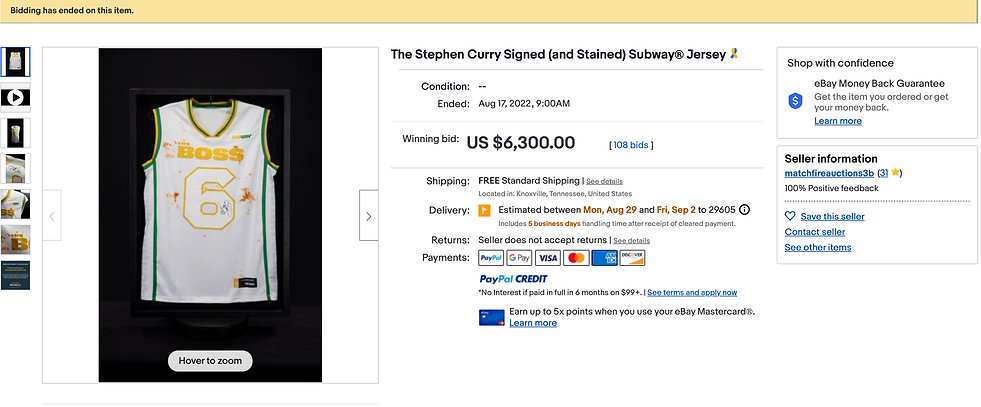Open seller matchfireauctions3b profile
Screen dimensions: 981x407
click(829, 173)
